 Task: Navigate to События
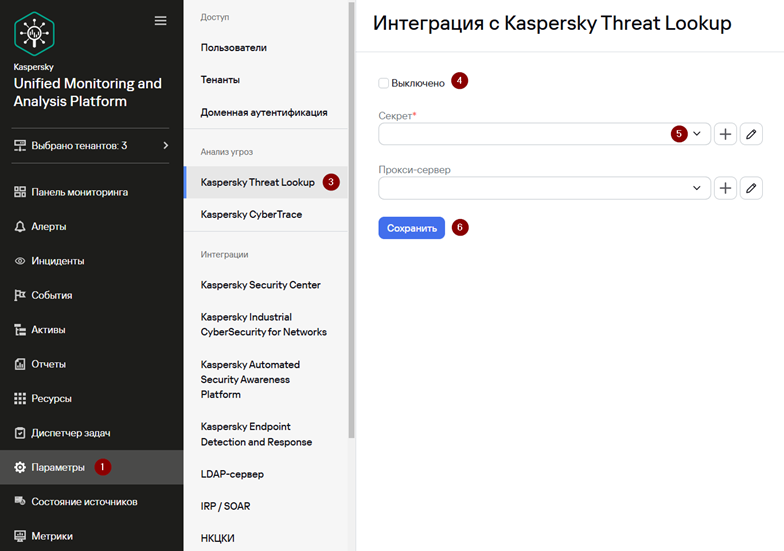coord(92,295)
